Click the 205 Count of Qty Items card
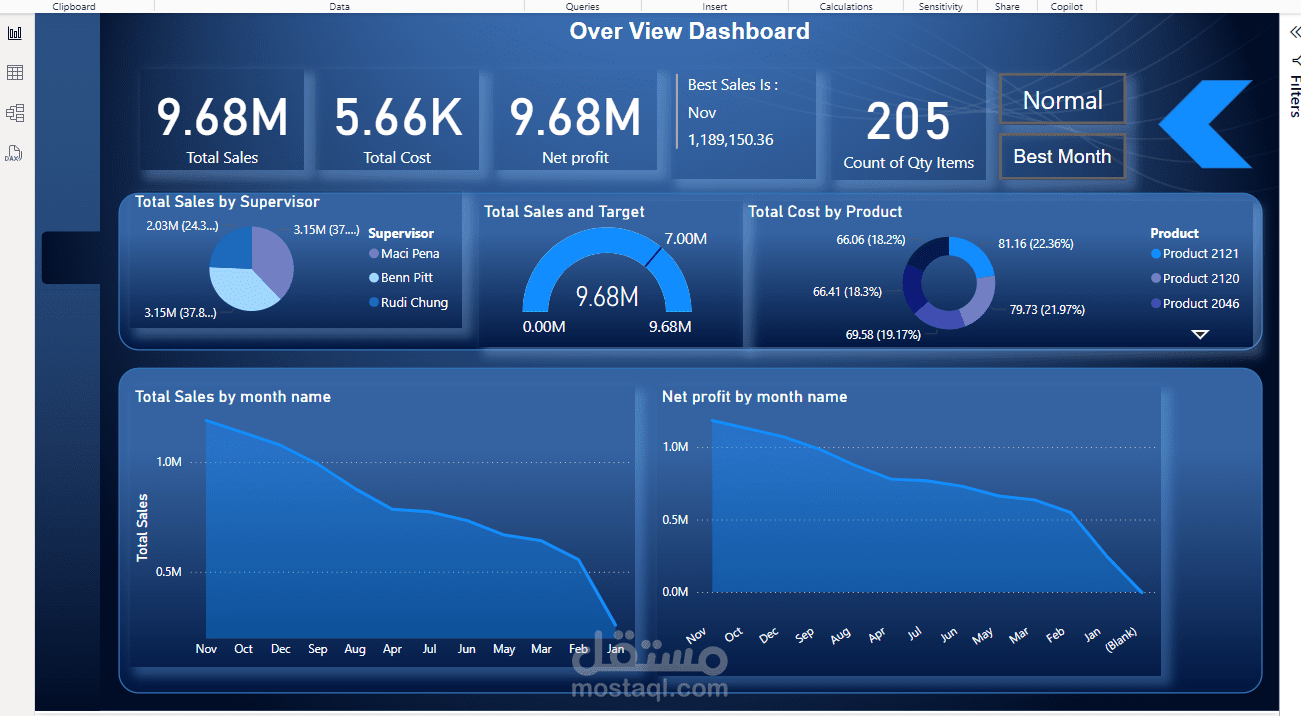This screenshot has width=1301, height=716. (908, 126)
